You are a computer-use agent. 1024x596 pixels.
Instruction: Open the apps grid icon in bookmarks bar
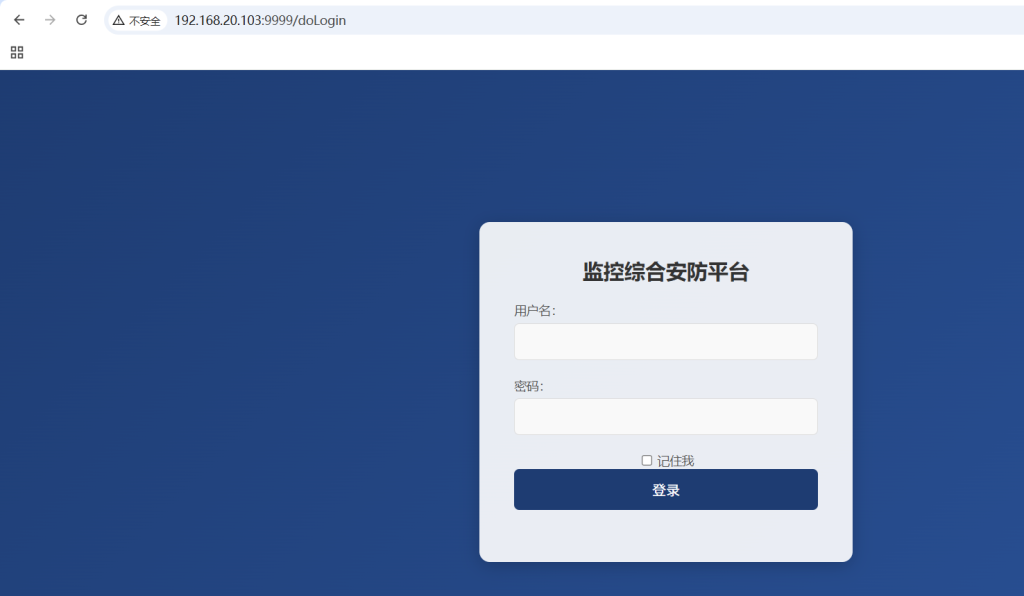pyautogui.click(x=17, y=52)
